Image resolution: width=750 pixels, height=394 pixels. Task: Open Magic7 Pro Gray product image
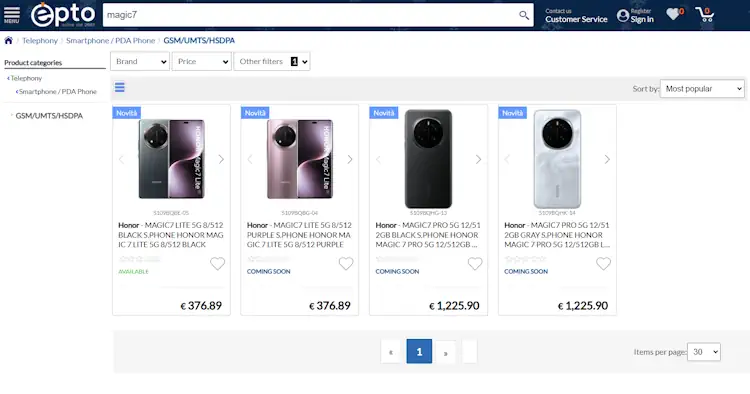(557, 159)
